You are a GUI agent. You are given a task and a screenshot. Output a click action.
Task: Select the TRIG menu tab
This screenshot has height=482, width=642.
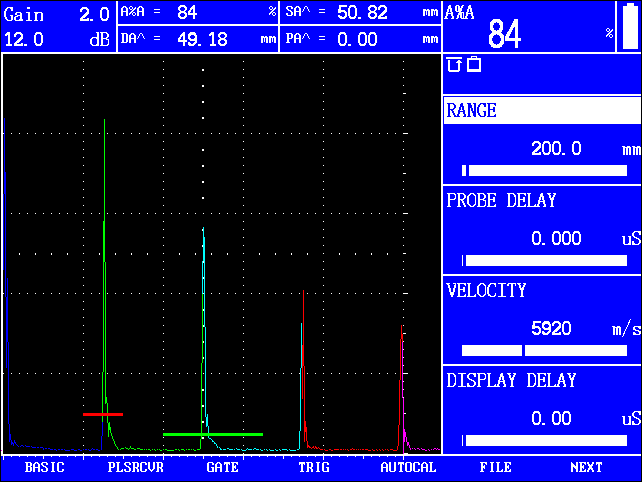pyautogui.click(x=313, y=467)
